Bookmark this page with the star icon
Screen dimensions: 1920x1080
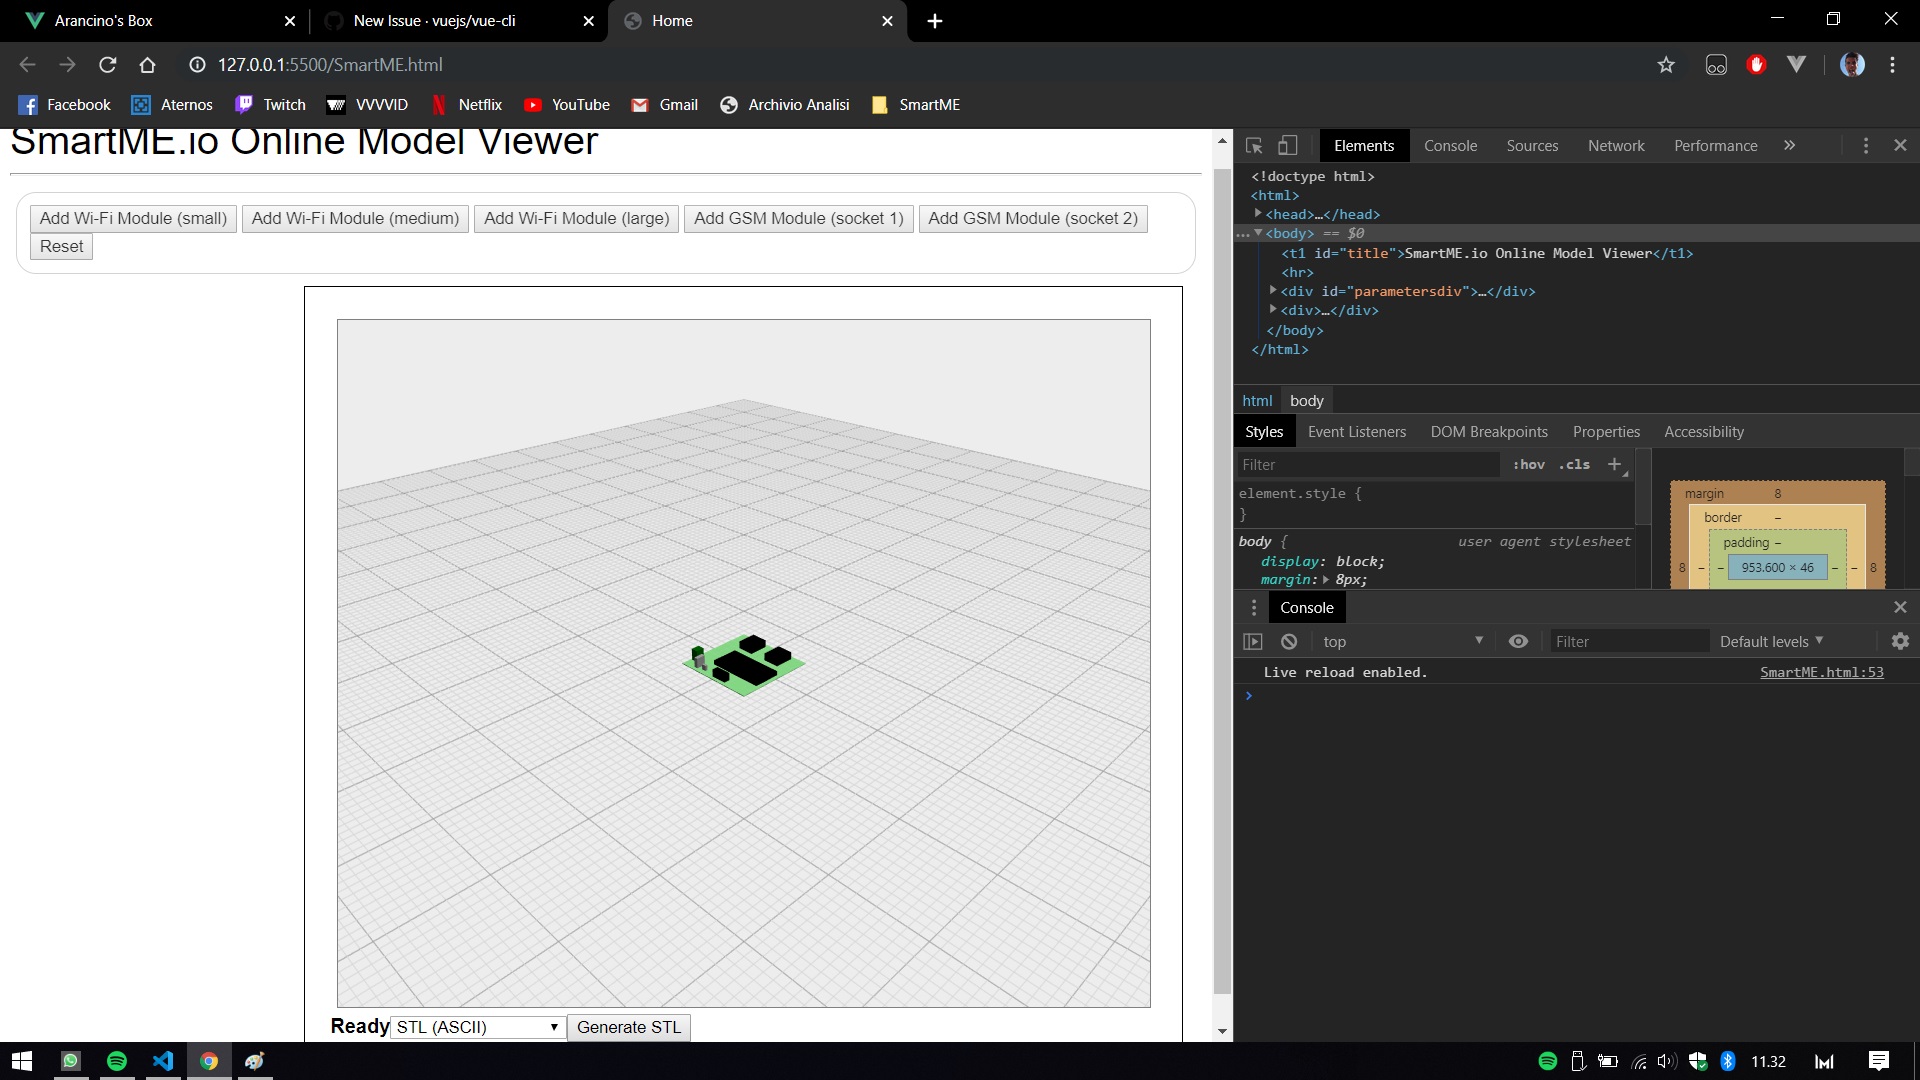[x=1665, y=65]
